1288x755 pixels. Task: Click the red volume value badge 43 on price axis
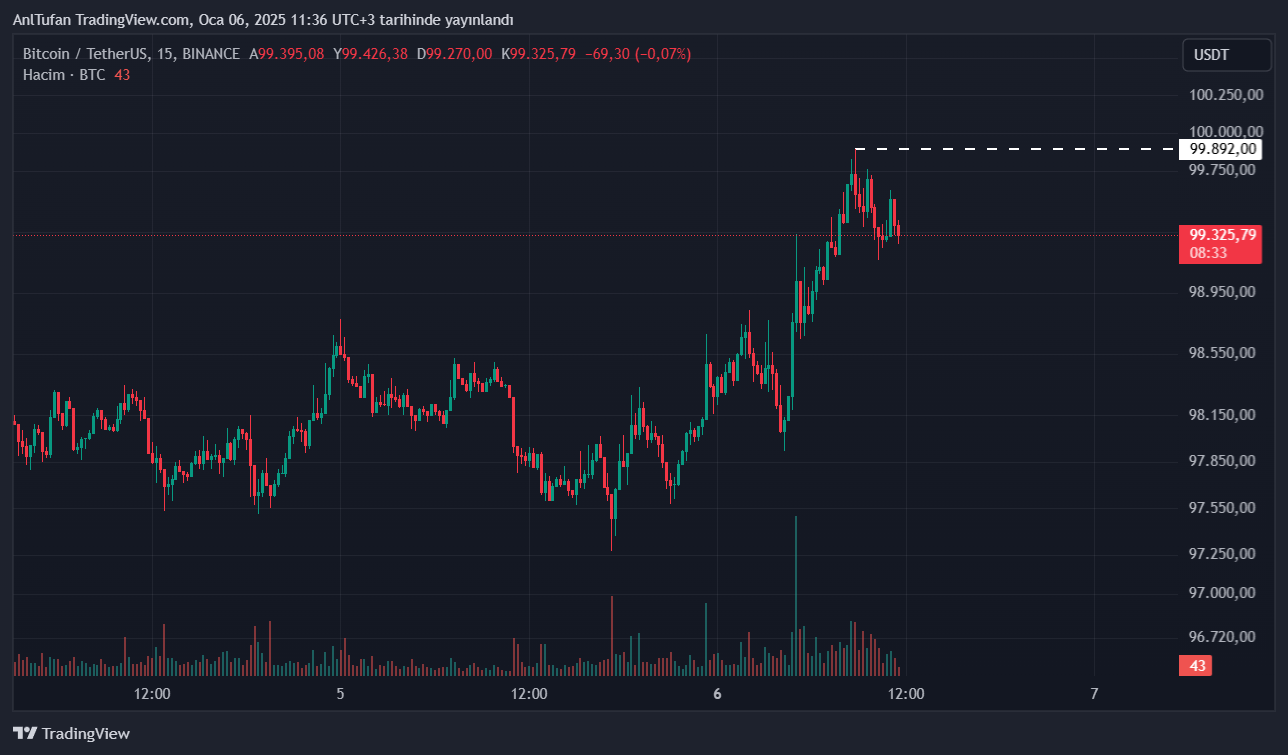(x=1195, y=666)
